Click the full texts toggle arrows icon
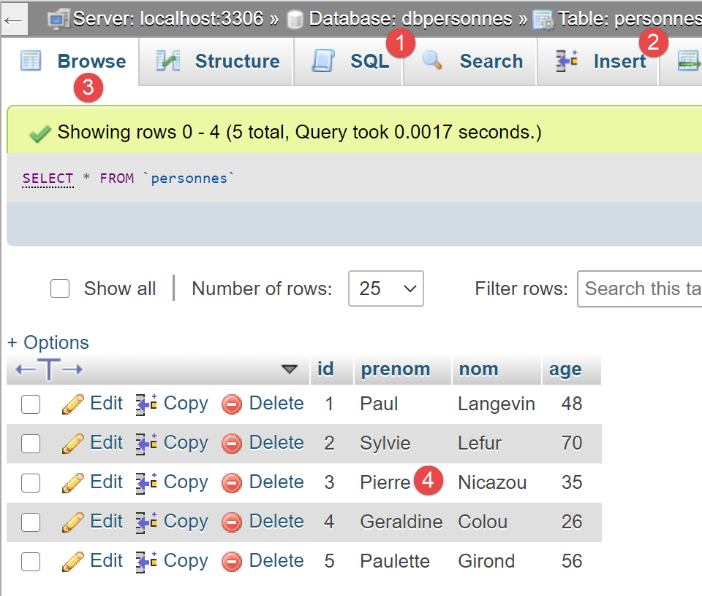This screenshot has height=596, width=702. pos(48,369)
